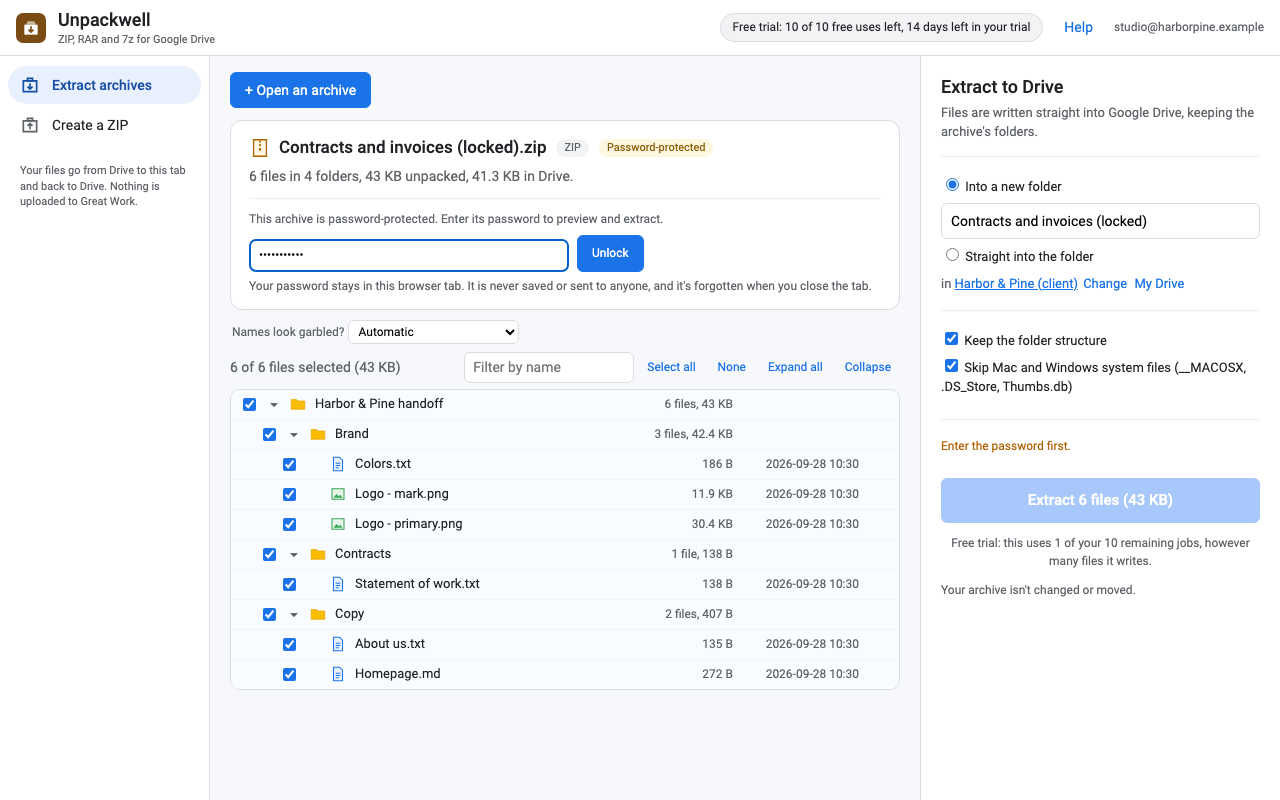The image size is (1280, 800).
Task: Click the Select all link
Action: click(x=671, y=367)
